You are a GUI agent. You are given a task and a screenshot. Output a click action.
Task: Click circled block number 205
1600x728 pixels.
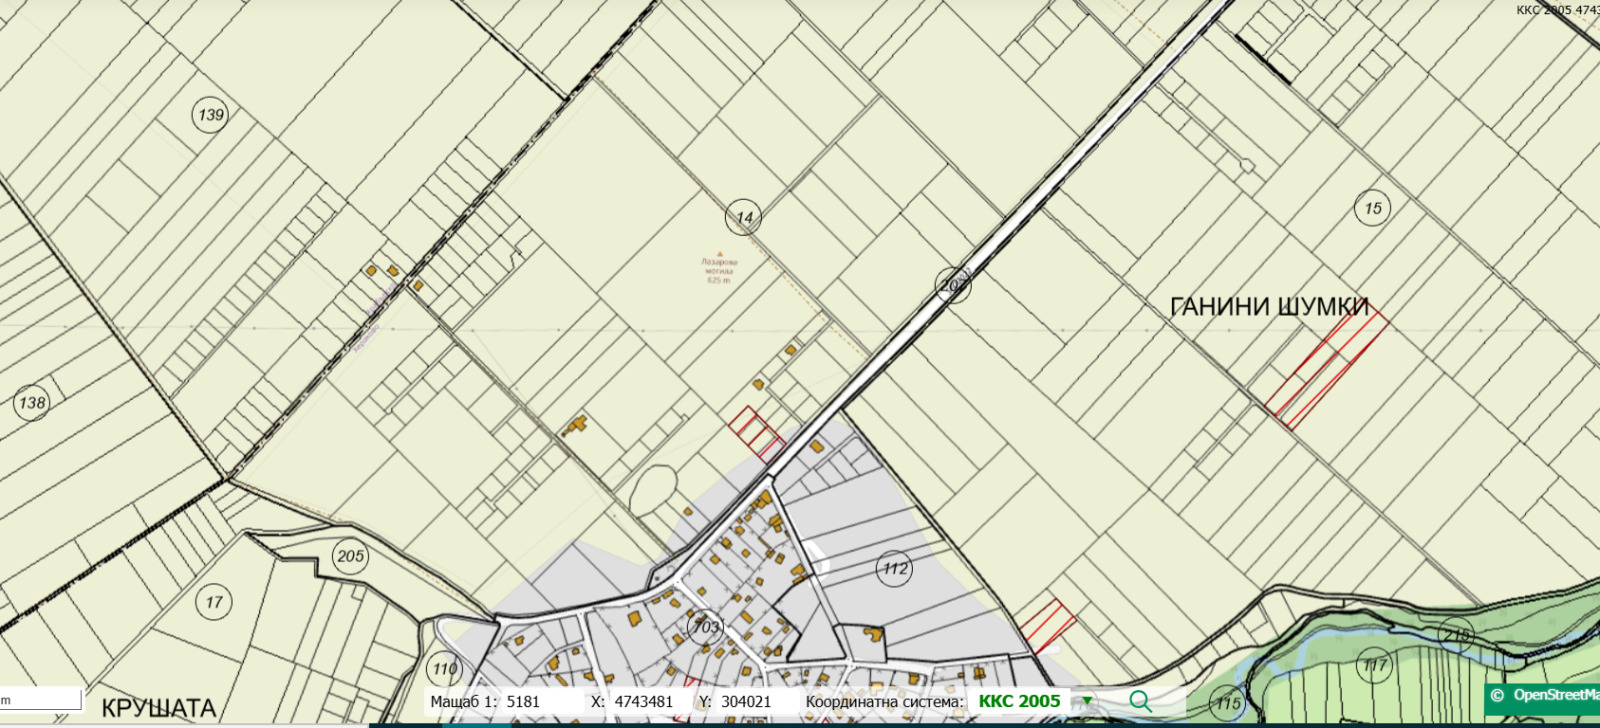[350, 556]
